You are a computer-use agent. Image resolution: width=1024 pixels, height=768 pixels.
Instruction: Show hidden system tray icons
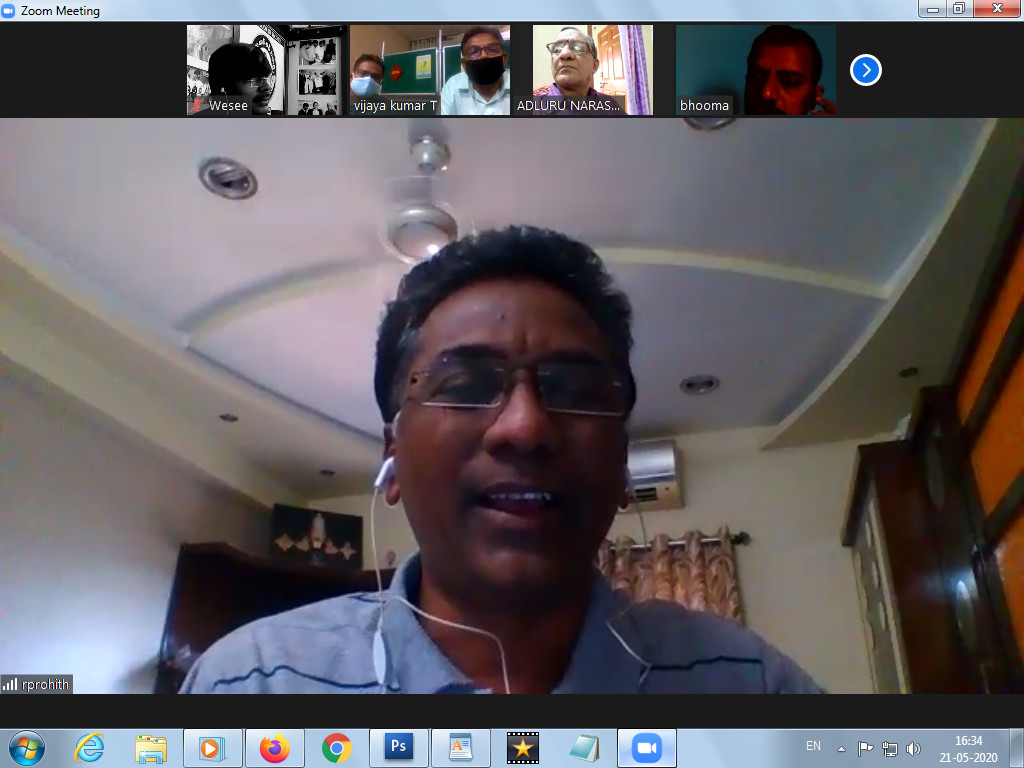(841, 748)
